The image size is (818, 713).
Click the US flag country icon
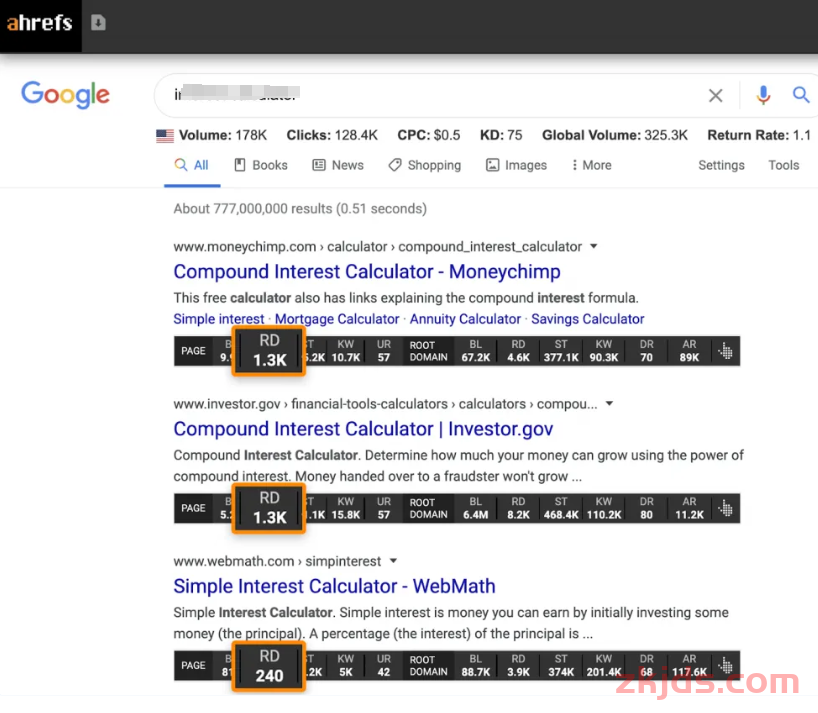(x=165, y=136)
